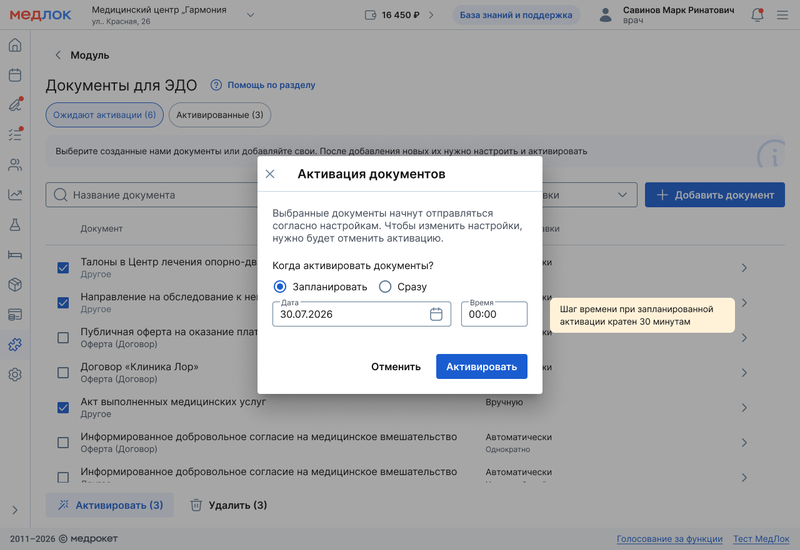800x550 pixels.
Task: Click the magic wand icon by Активировать (3)
Action: pyautogui.click(x=63, y=505)
